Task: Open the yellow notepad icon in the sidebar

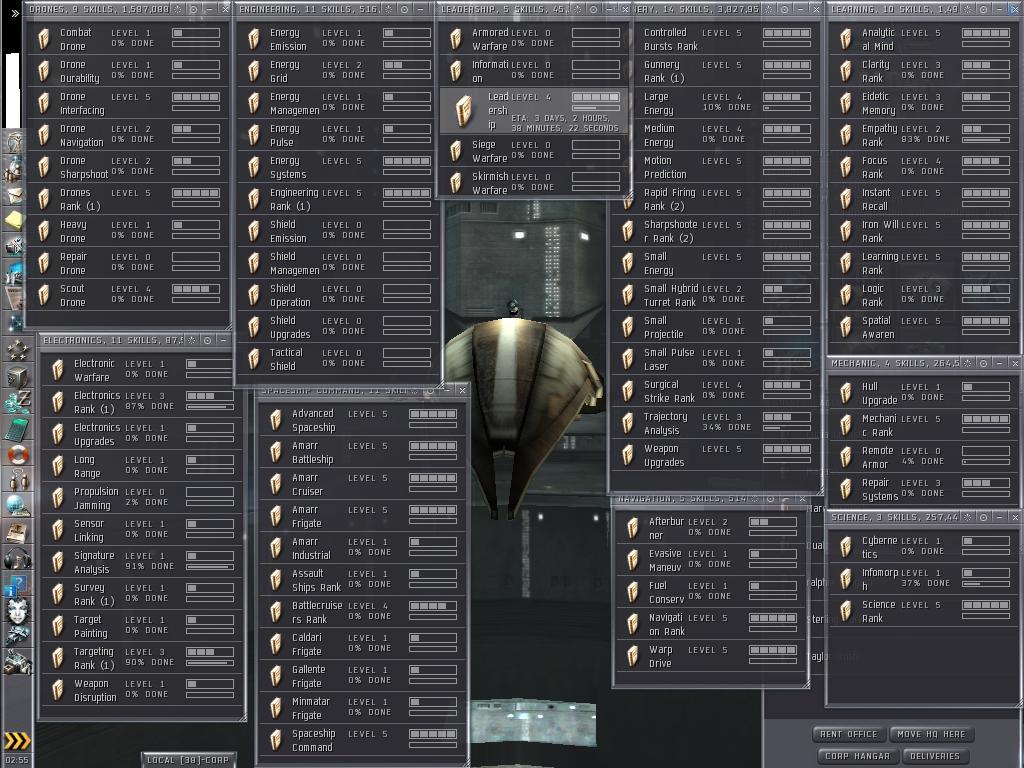Action: tap(14, 220)
